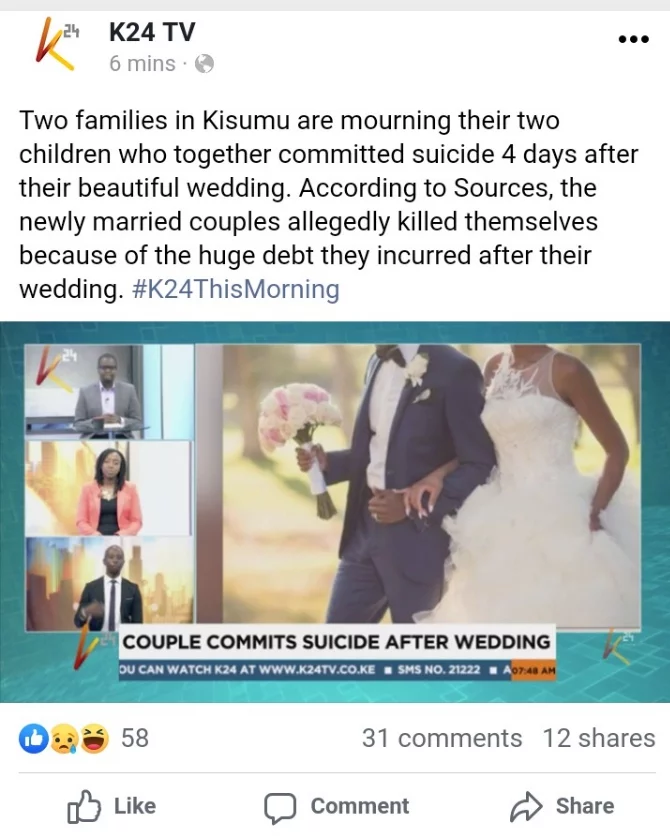Open the wedding couple news image
Image resolution: width=670 pixels, height=836 pixels.
click(335, 512)
